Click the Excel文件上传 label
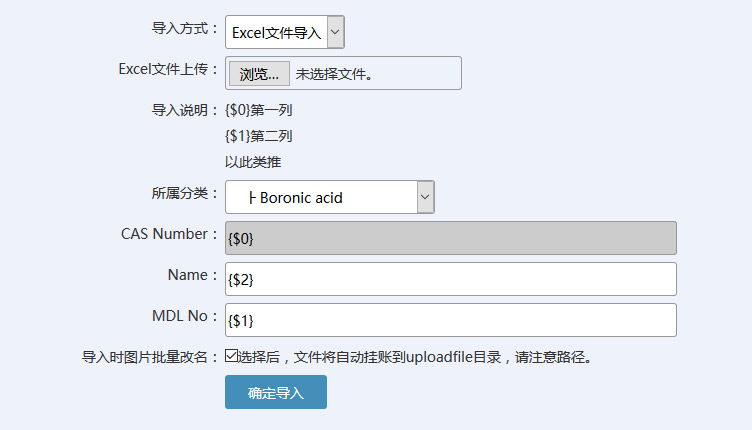Viewport: 752px width, 430px height. 167,69
